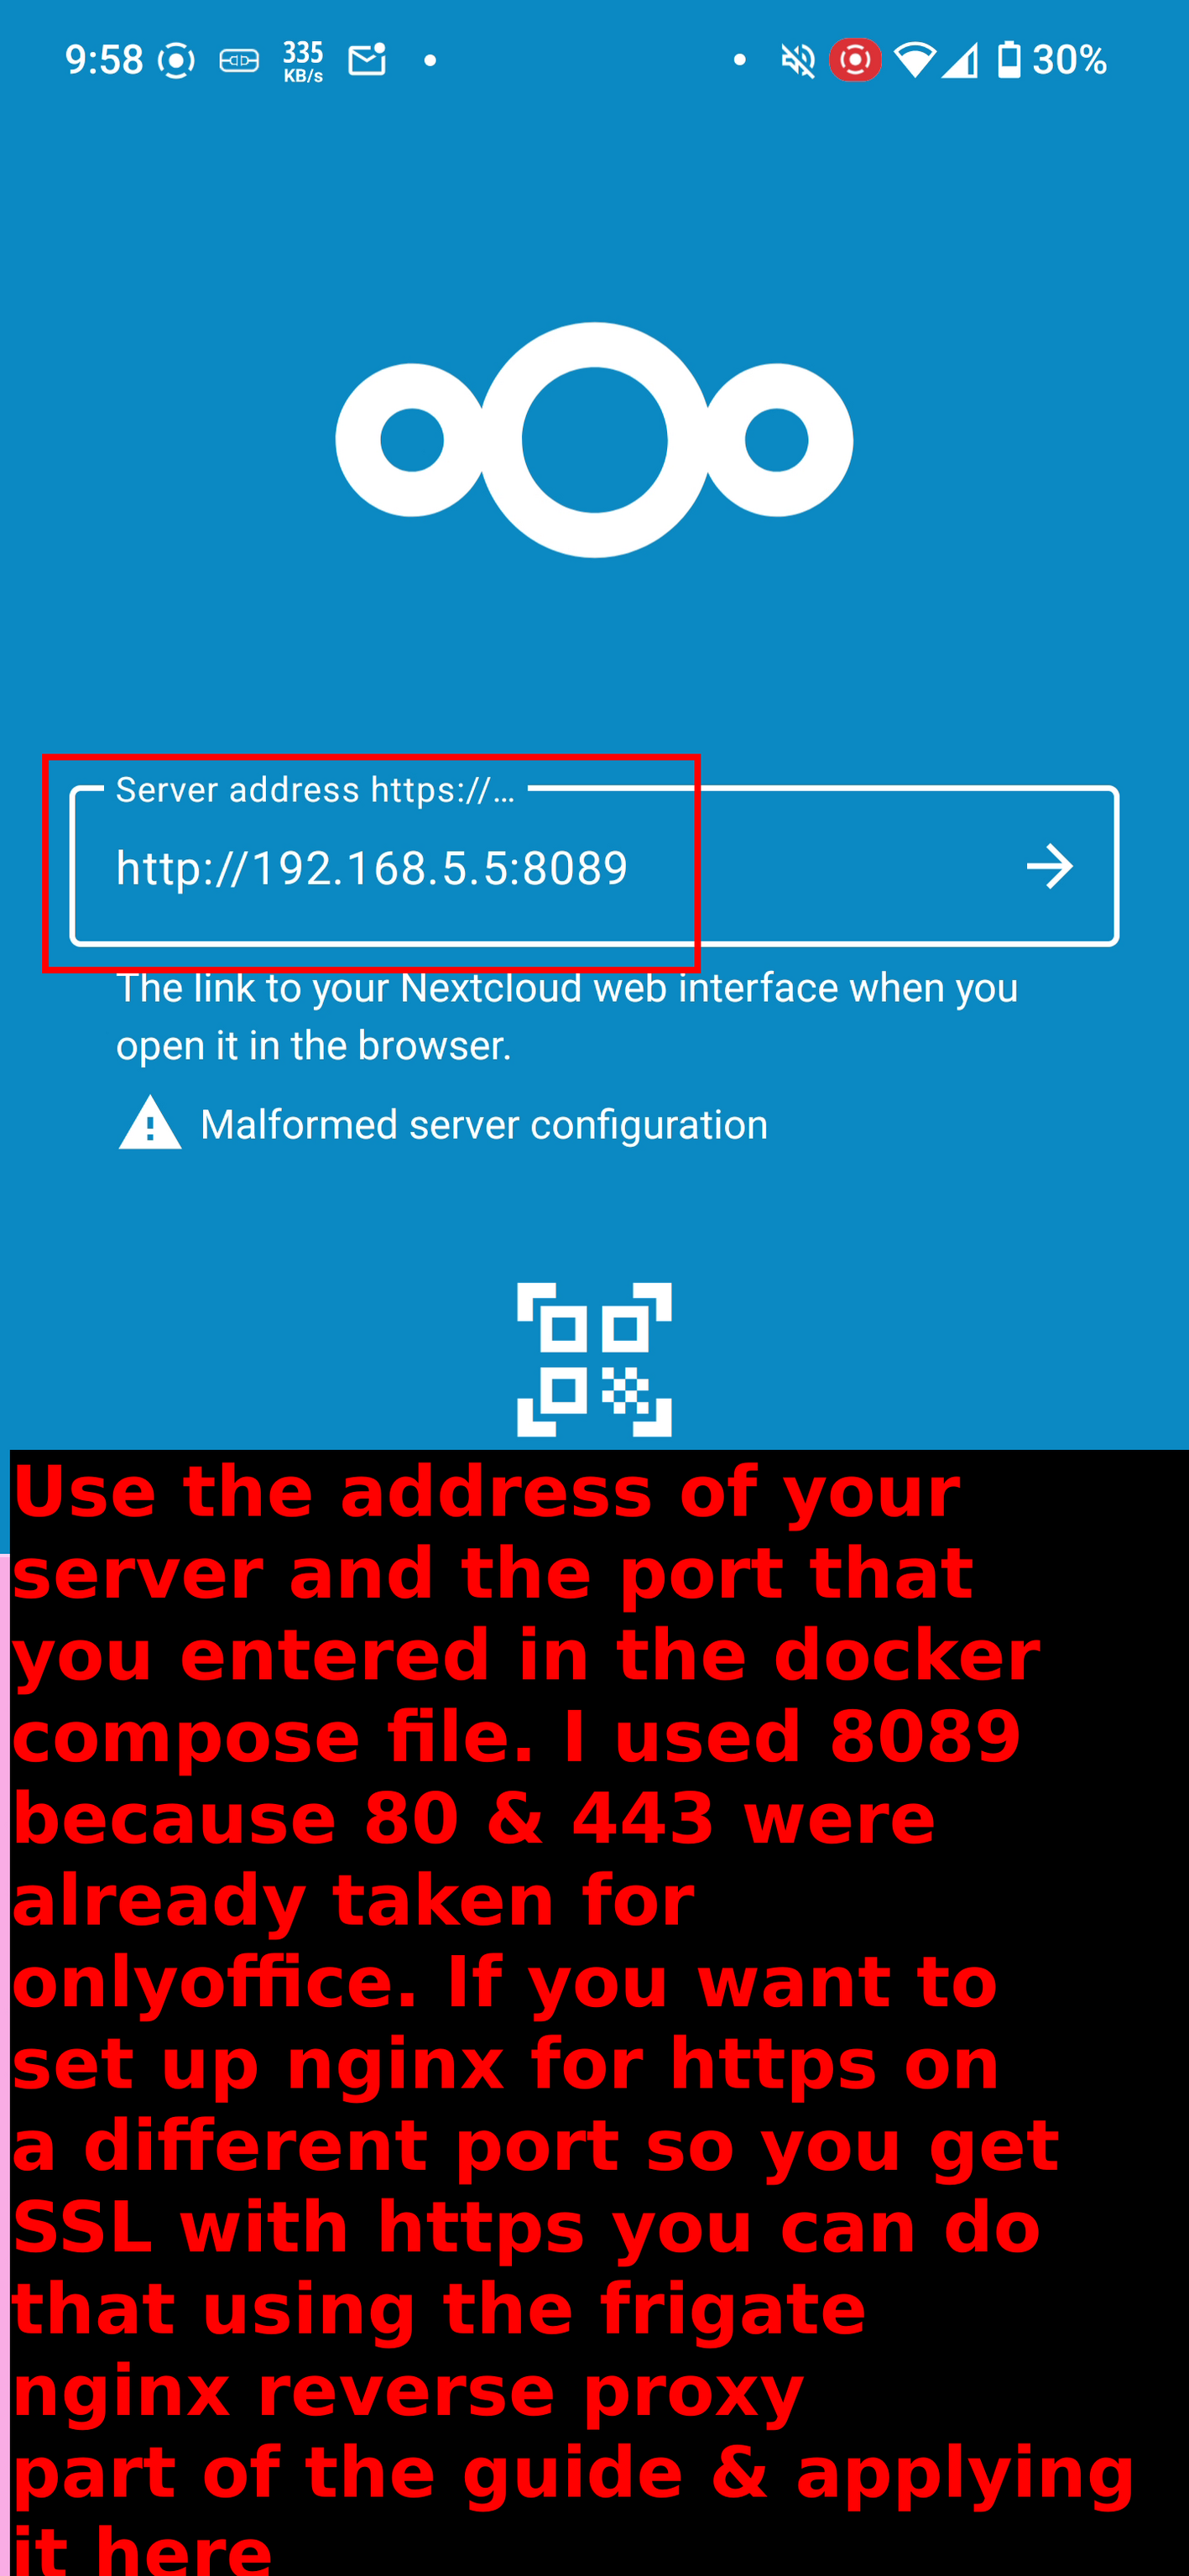Tap the muted sound status icon
Viewport: 1189px width, 2576px height.
tap(797, 61)
